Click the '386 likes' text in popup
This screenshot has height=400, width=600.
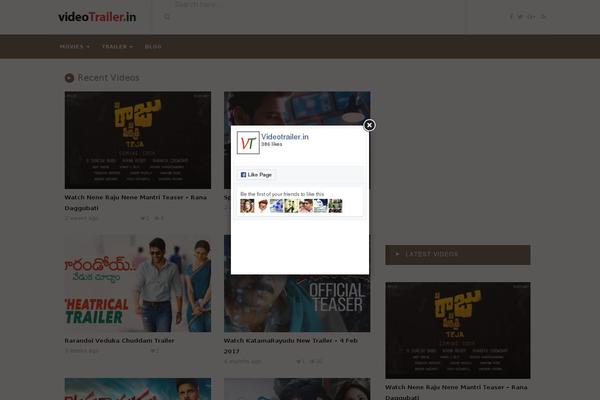pos(272,144)
